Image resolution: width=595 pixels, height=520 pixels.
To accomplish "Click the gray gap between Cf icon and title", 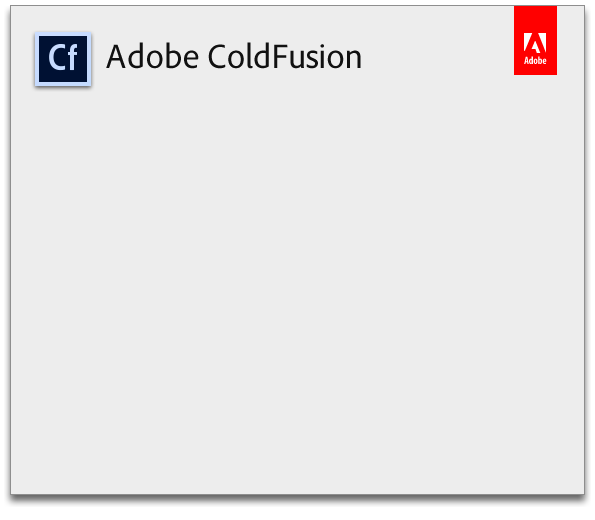I will click(x=99, y=59).
